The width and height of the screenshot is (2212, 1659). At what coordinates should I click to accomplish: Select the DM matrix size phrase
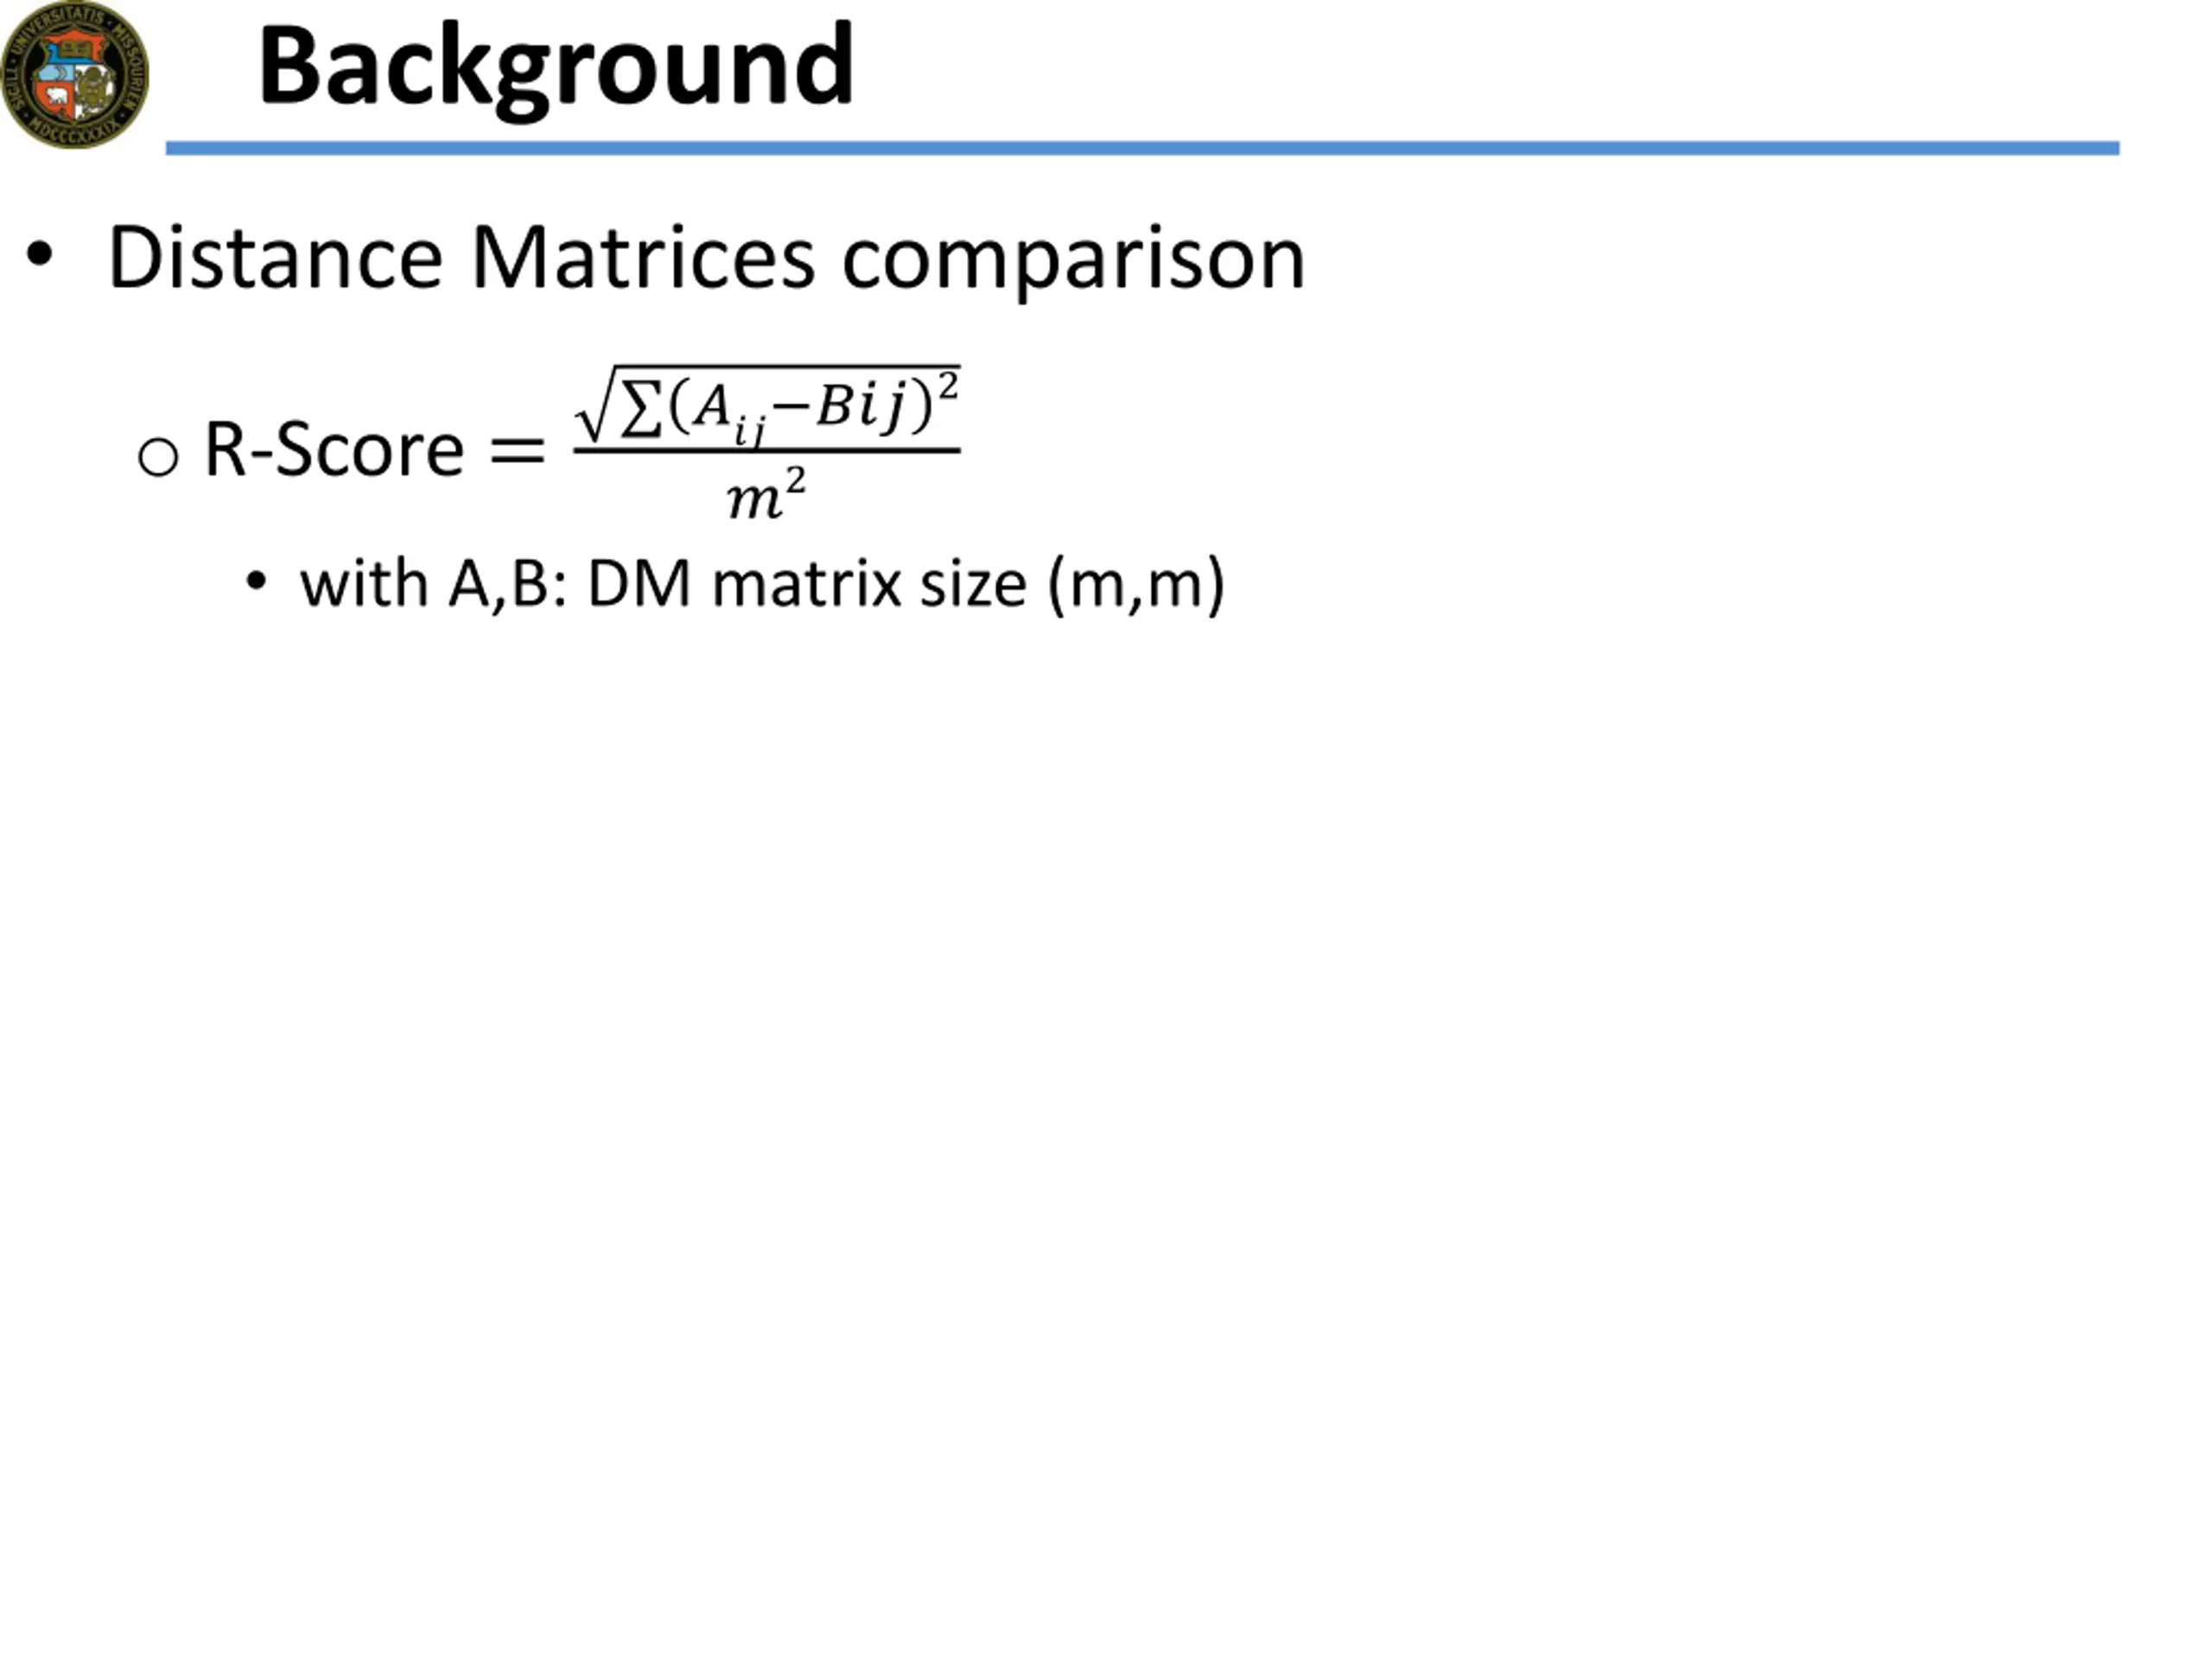click(807, 584)
